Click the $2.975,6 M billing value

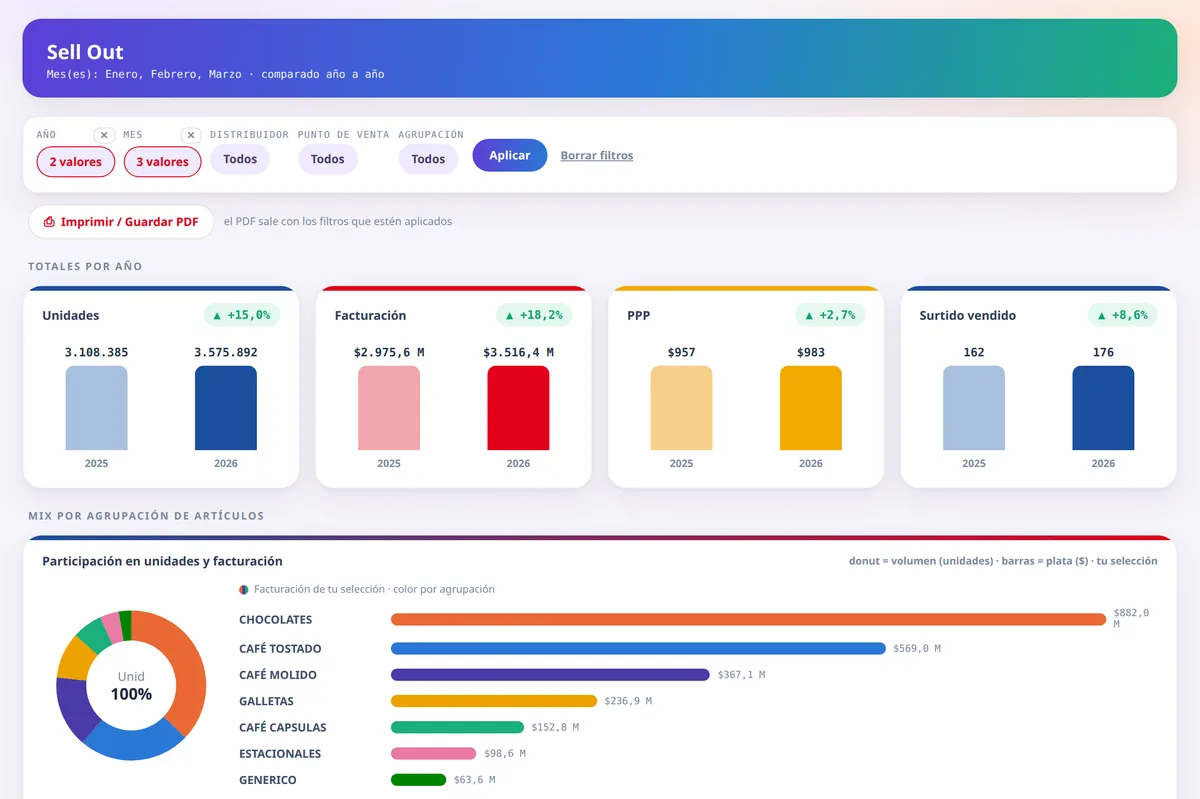pos(389,352)
